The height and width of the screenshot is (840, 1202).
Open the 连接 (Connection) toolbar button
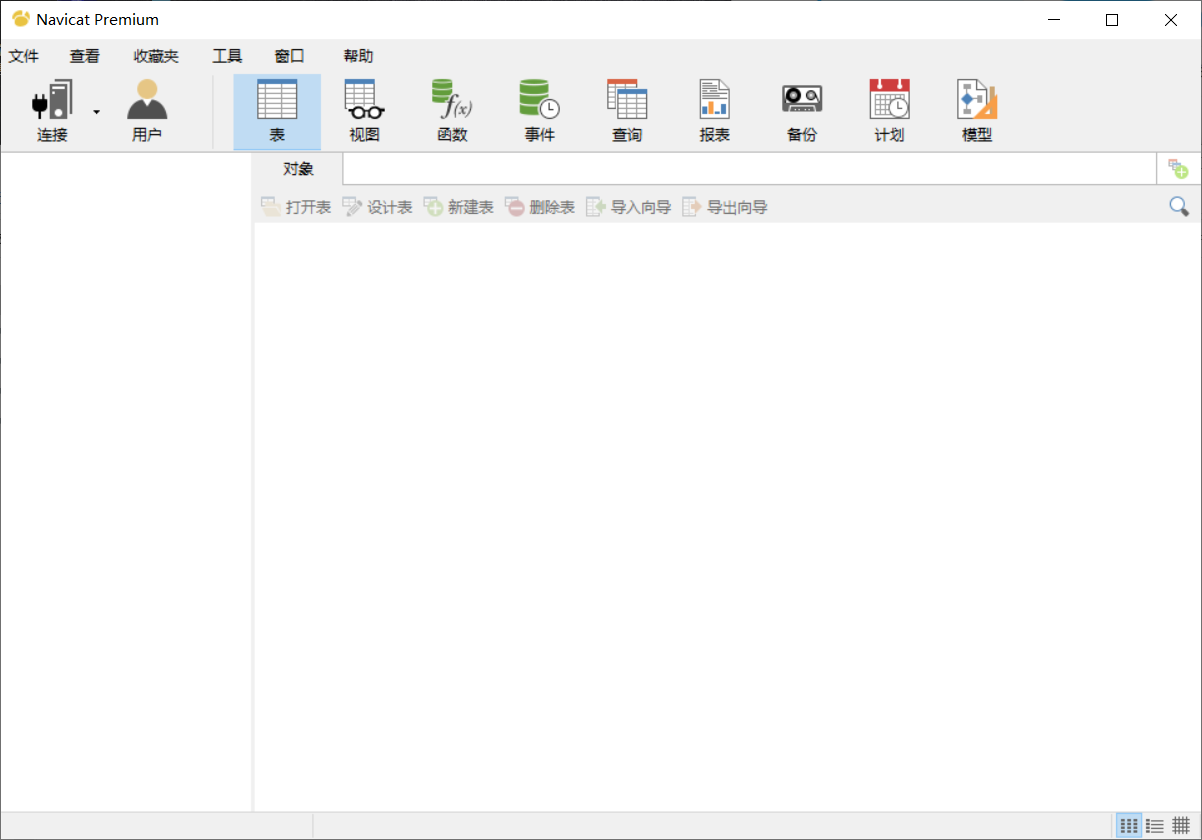[x=52, y=111]
